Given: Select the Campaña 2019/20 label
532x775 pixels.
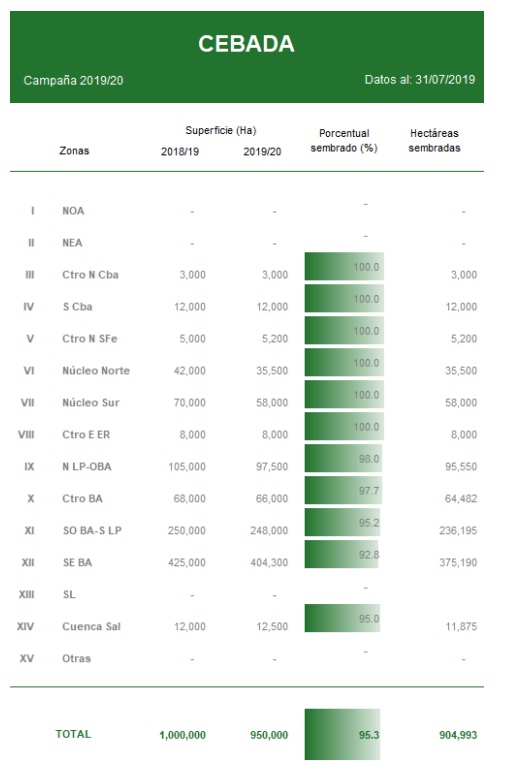Looking at the screenshot, I should point(73,81).
